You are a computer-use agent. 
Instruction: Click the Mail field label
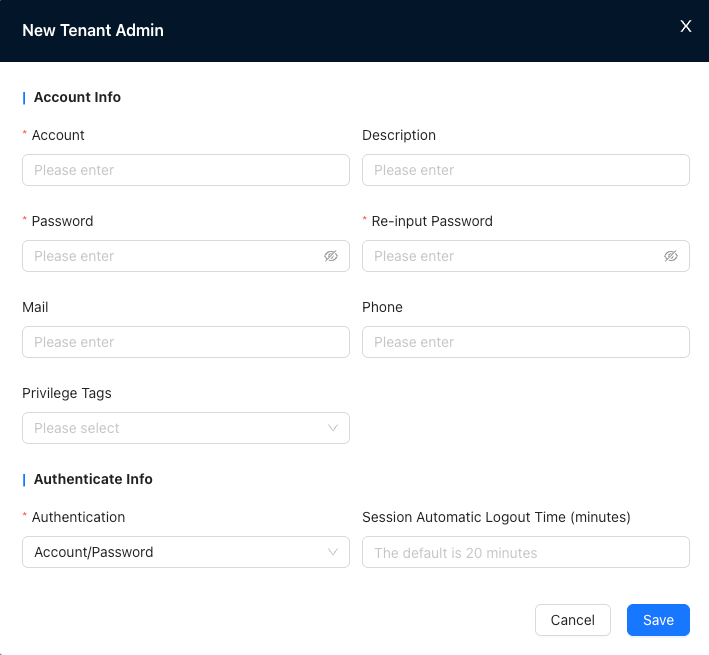coord(35,307)
